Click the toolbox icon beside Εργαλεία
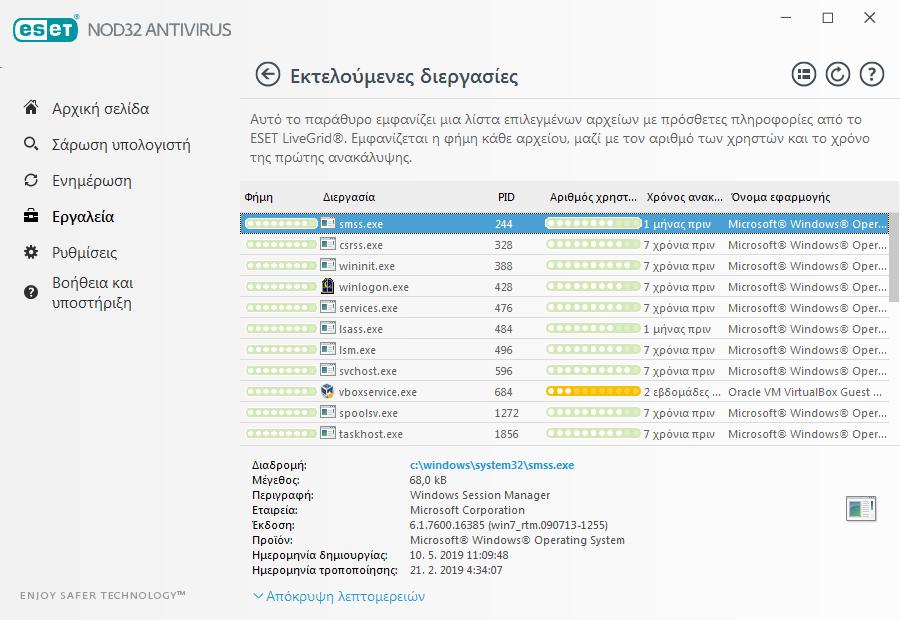 click(31, 216)
